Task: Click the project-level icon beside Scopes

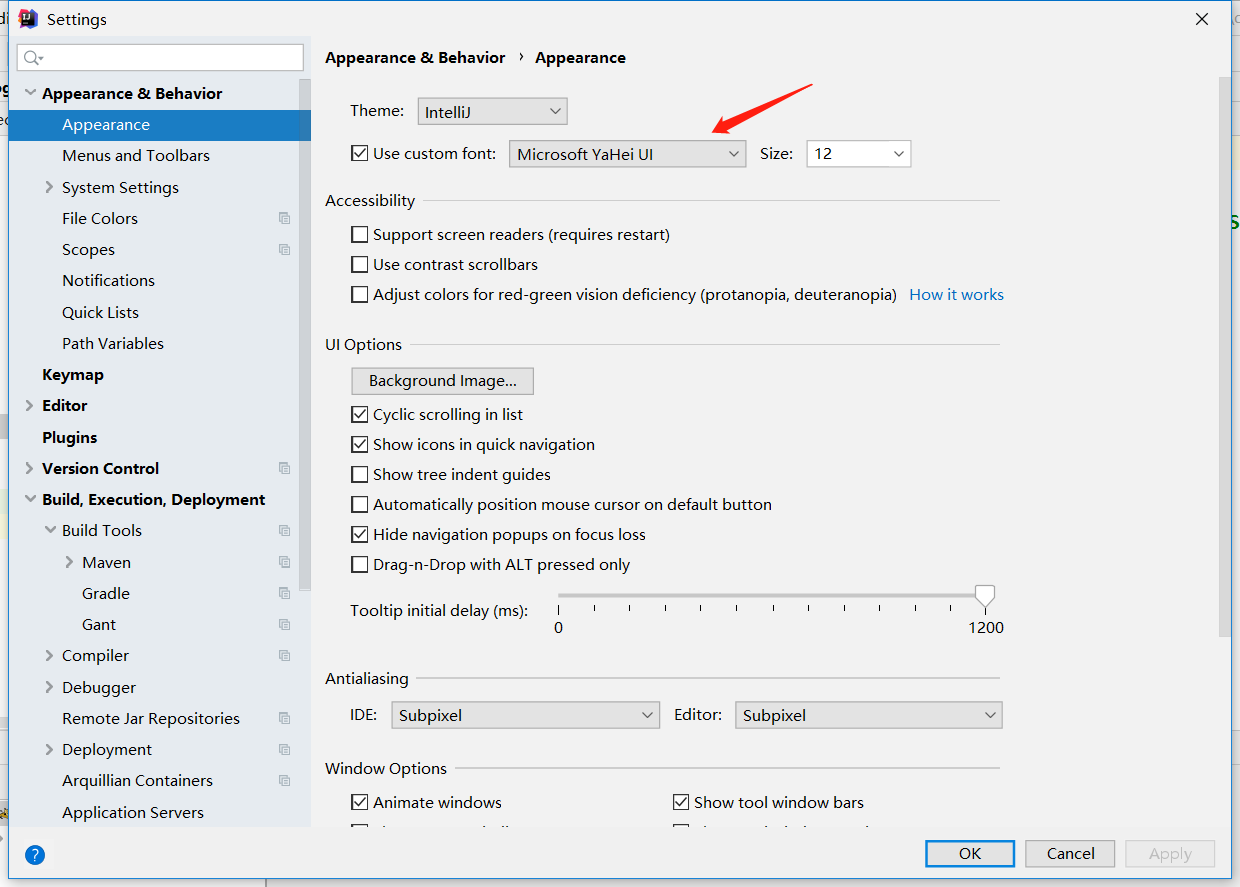Action: [285, 249]
